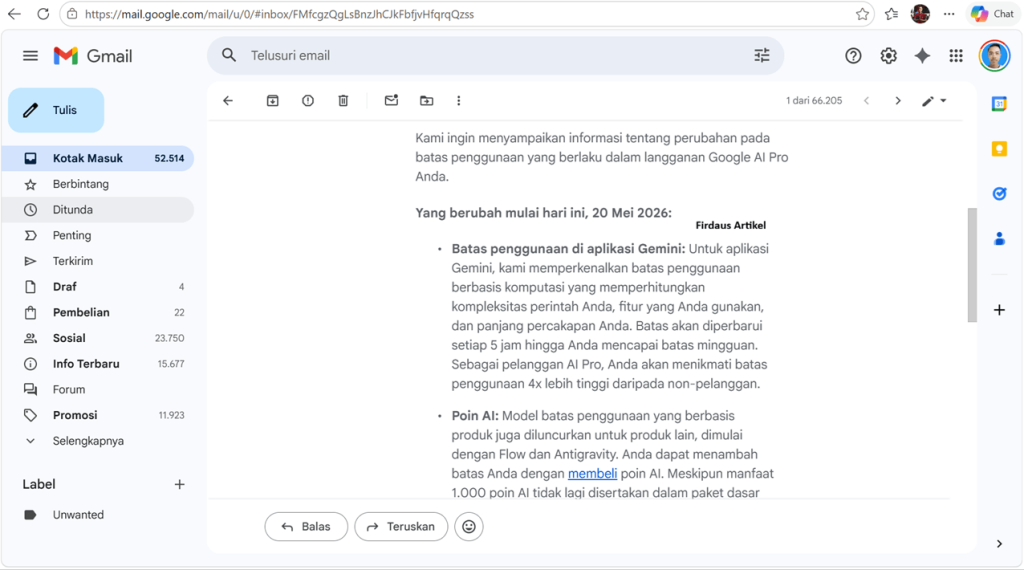Click 'Batas penggunaan di aplikasi Gemini:' heading
The image size is (1024, 570).
(x=568, y=249)
